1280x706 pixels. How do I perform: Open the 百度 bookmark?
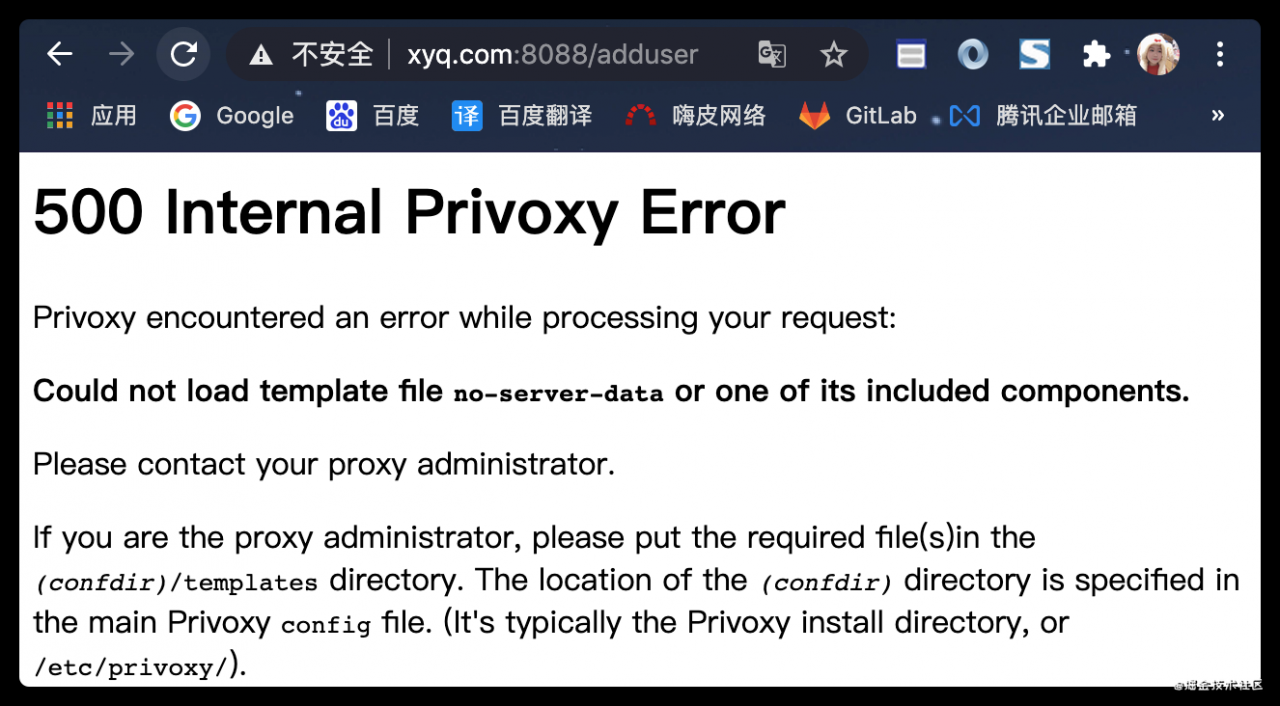[372, 116]
